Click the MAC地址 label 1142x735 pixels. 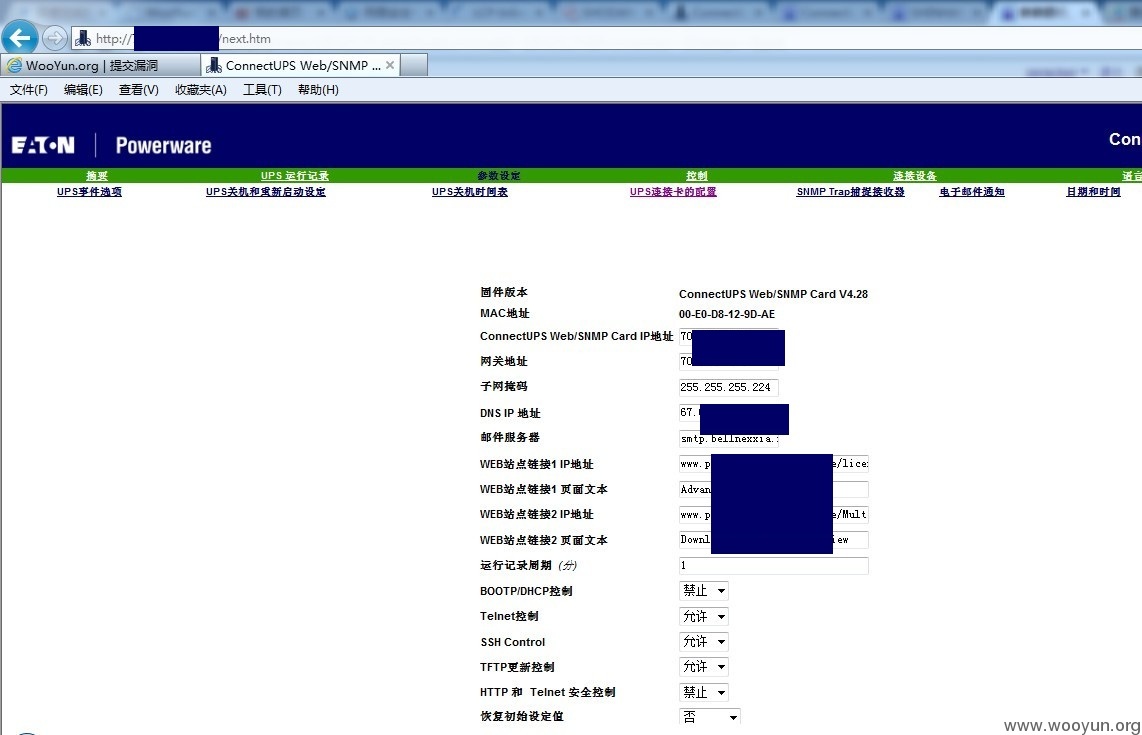[x=505, y=313]
